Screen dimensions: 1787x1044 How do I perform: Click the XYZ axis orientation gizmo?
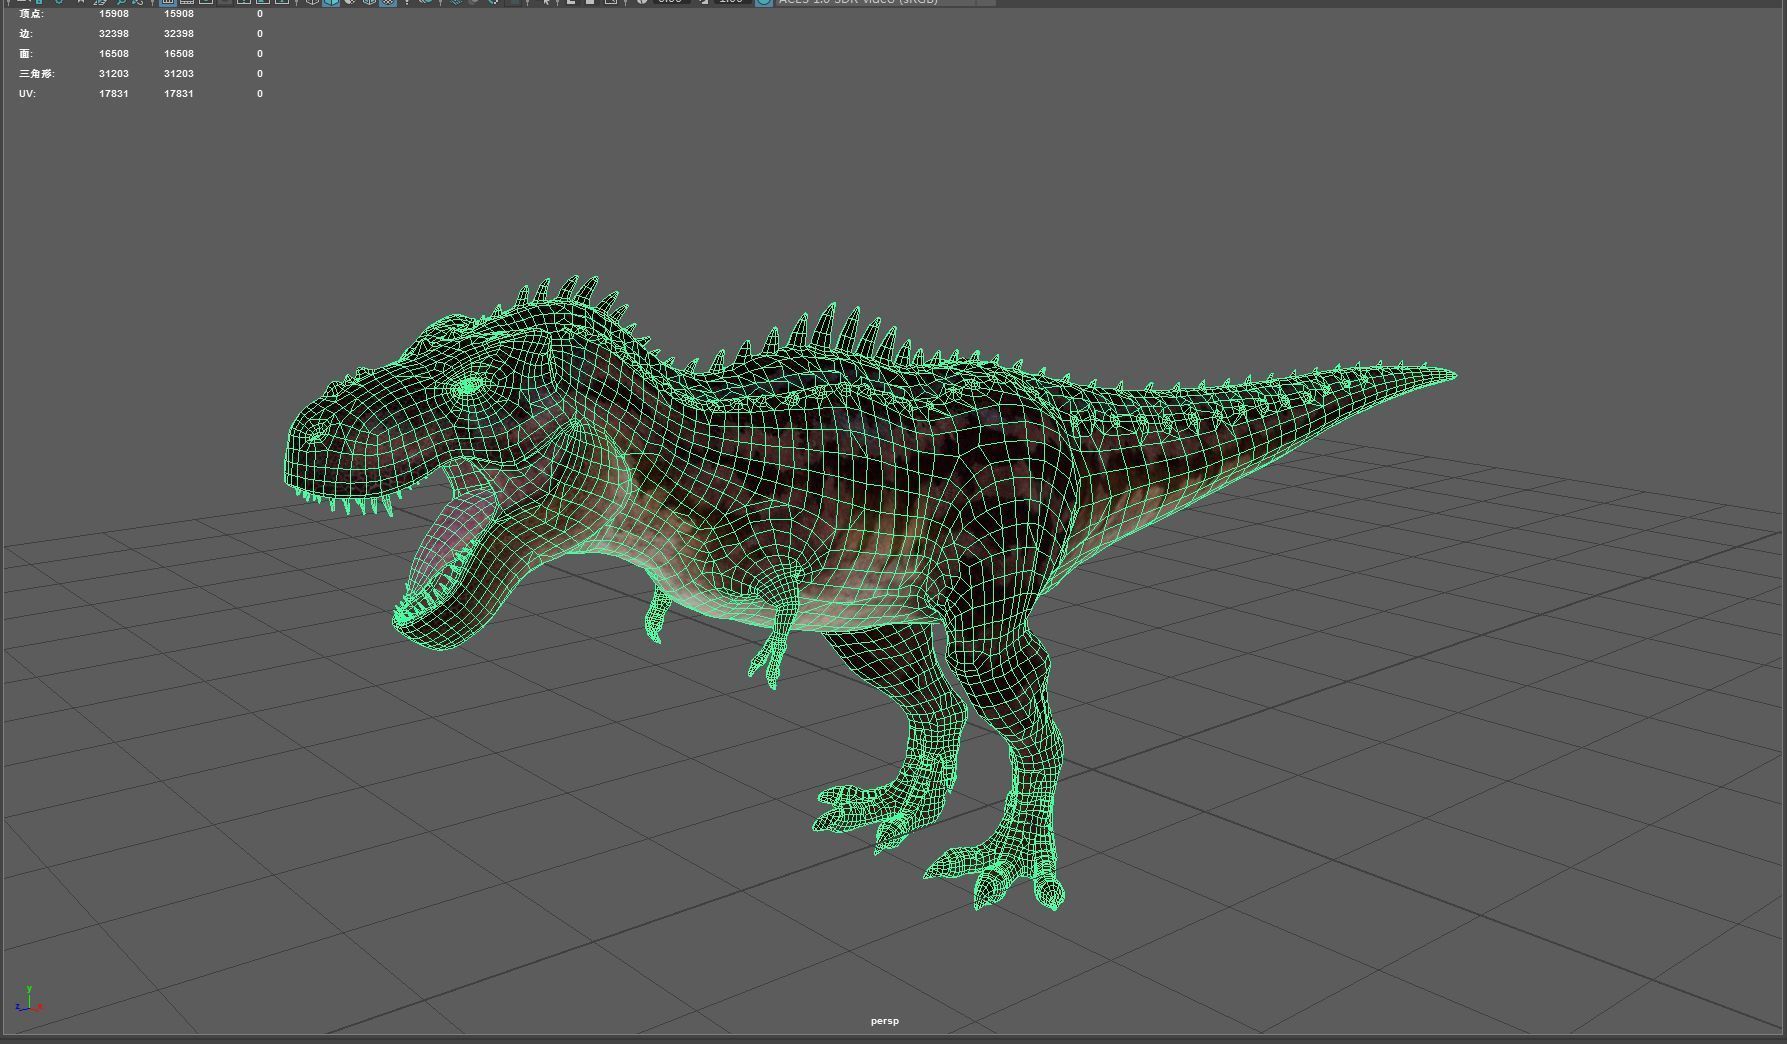pos(28,999)
